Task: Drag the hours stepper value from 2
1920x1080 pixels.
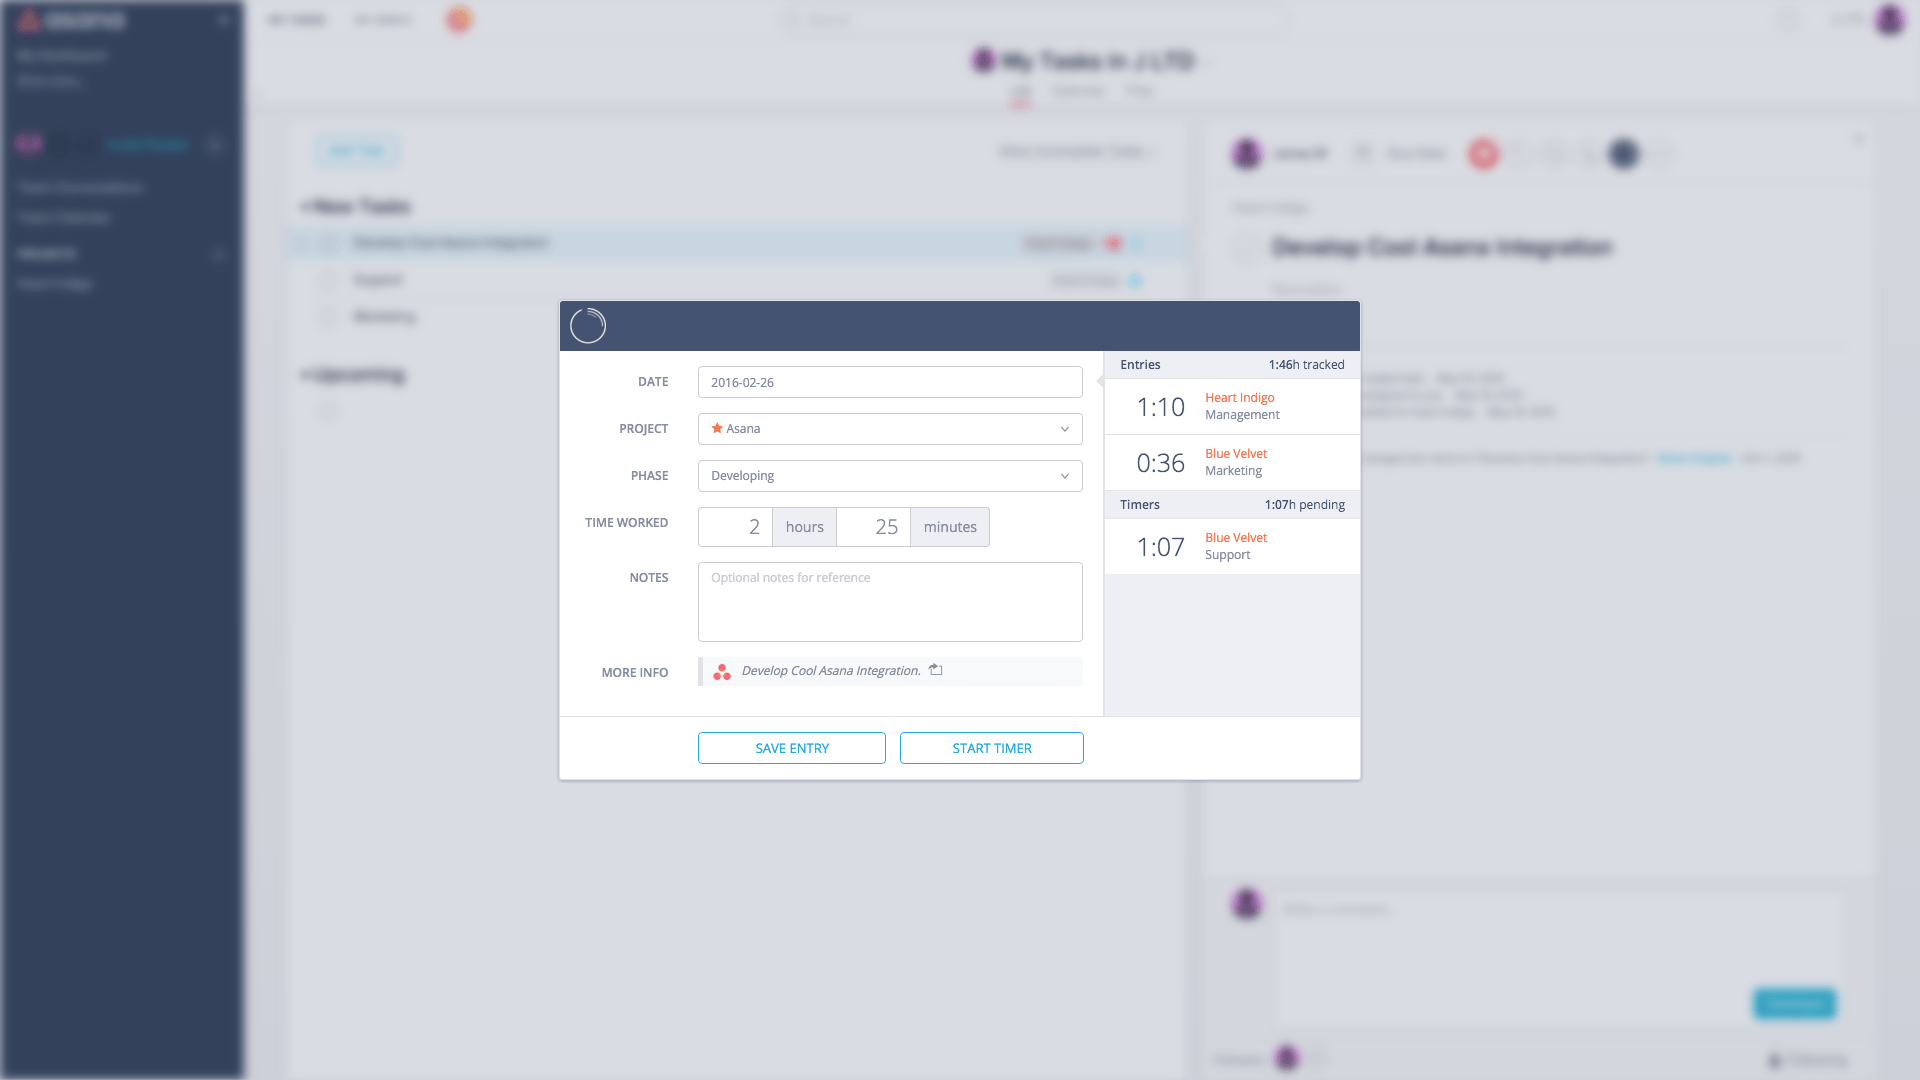Action: (x=733, y=526)
